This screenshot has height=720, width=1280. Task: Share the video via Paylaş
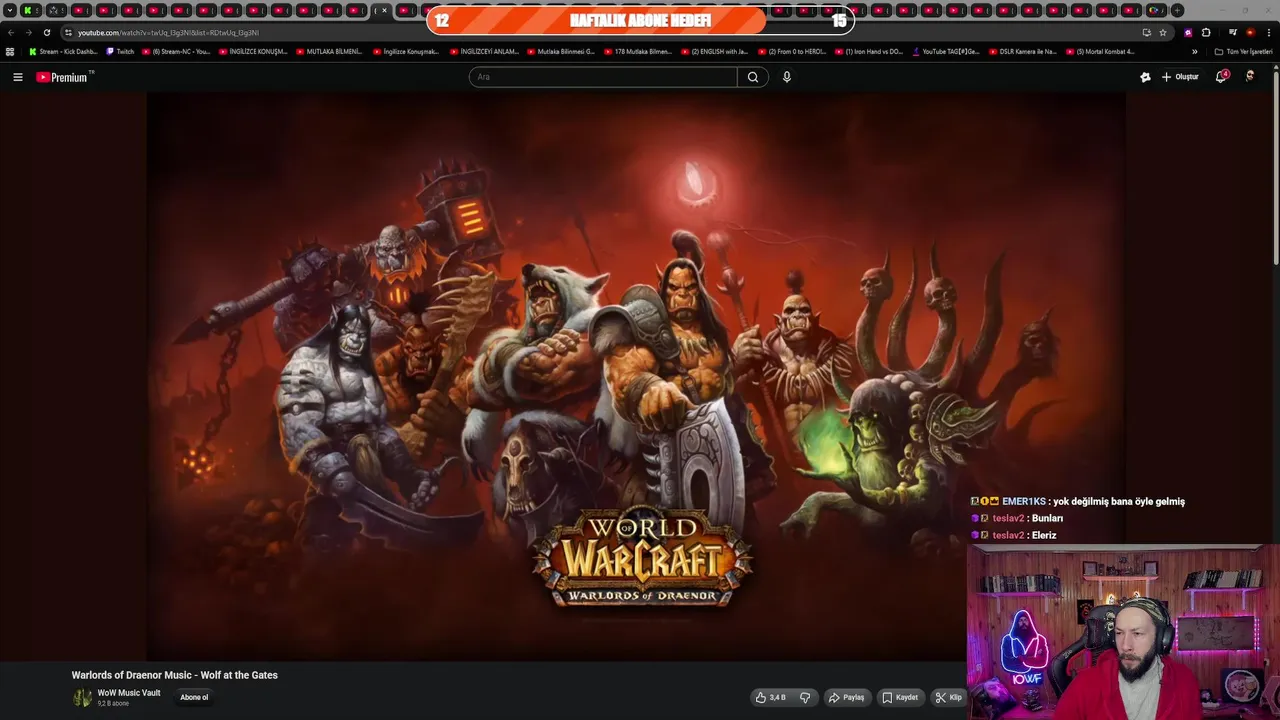tap(846, 697)
